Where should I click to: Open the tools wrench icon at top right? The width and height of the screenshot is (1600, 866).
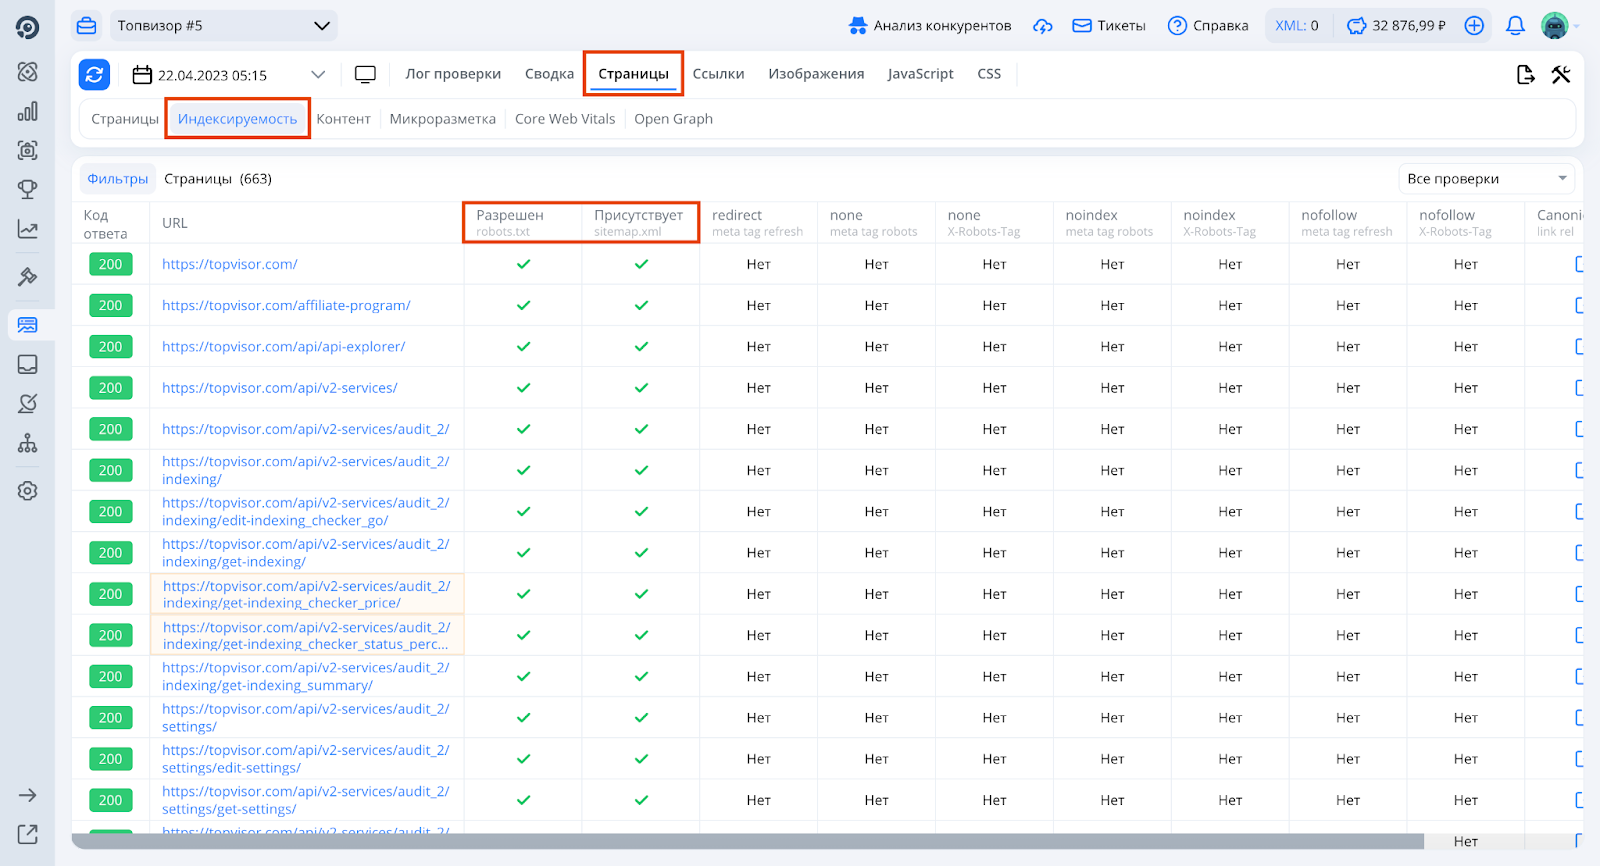point(1561,74)
